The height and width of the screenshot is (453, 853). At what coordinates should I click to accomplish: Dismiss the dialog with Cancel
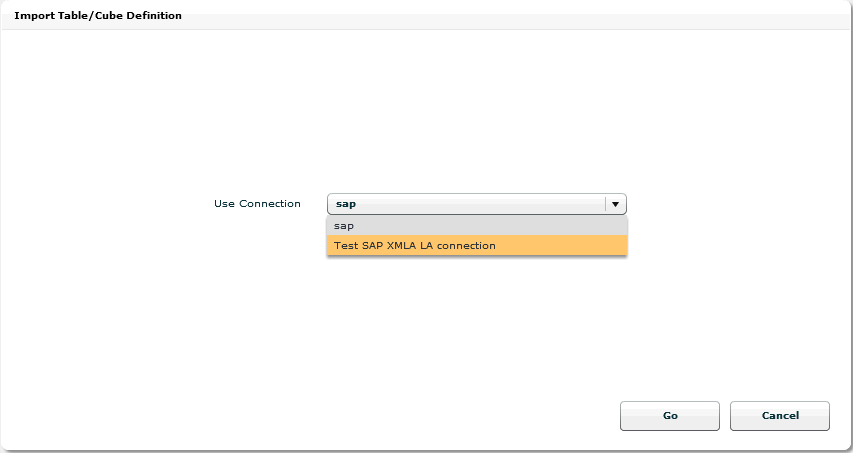point(780,415)
